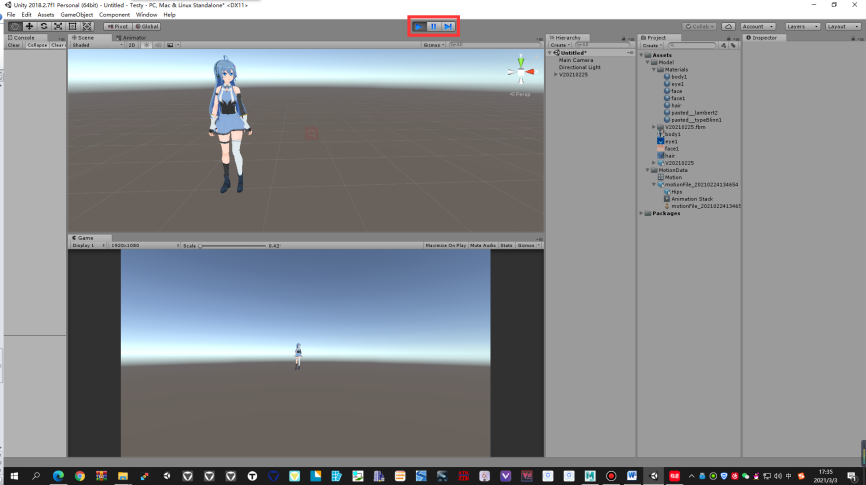Open Account dropdown
The image size is (866, 485).
[758, 27]
